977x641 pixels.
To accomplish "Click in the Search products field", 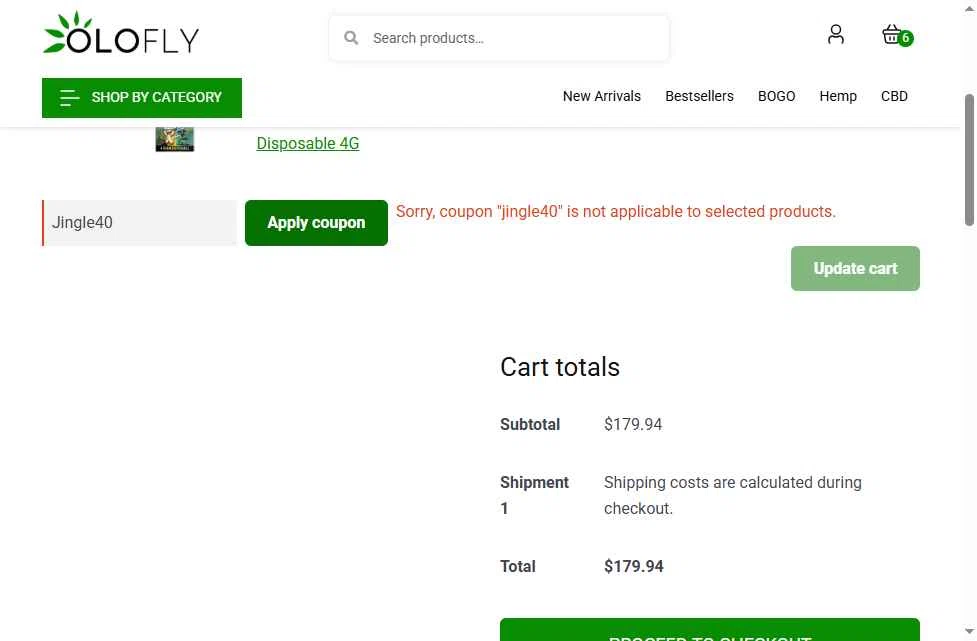I will pyautogui.click(x=510, y=38).
